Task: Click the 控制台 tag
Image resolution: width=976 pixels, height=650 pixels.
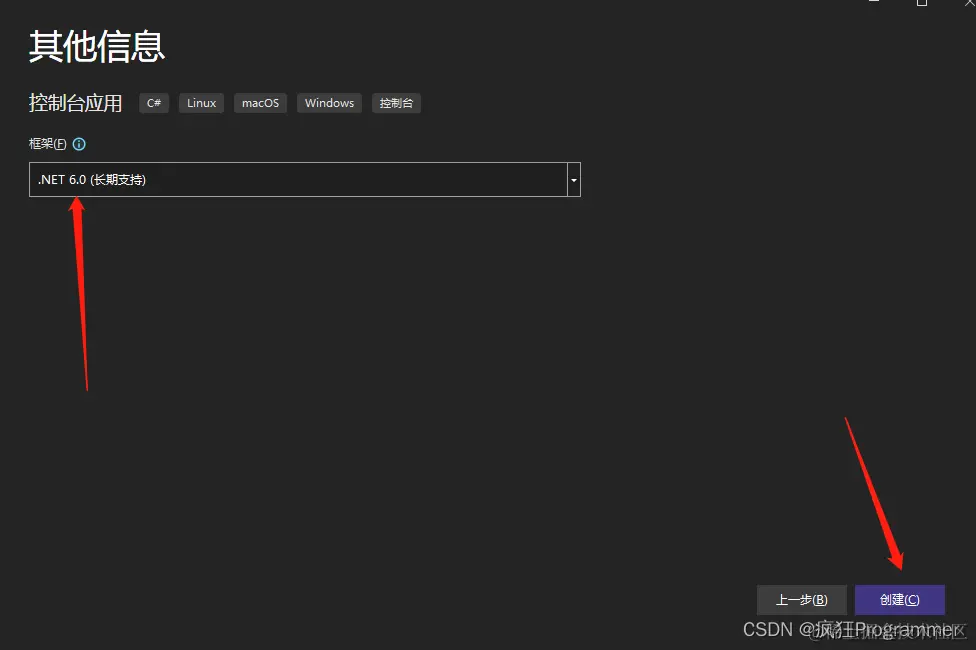Action: [x=396, y=103]
